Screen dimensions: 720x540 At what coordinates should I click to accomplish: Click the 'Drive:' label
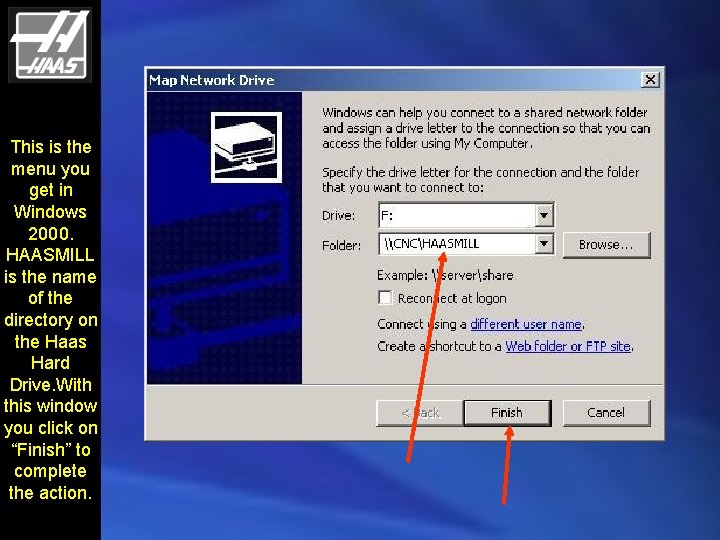click(338, 215)
